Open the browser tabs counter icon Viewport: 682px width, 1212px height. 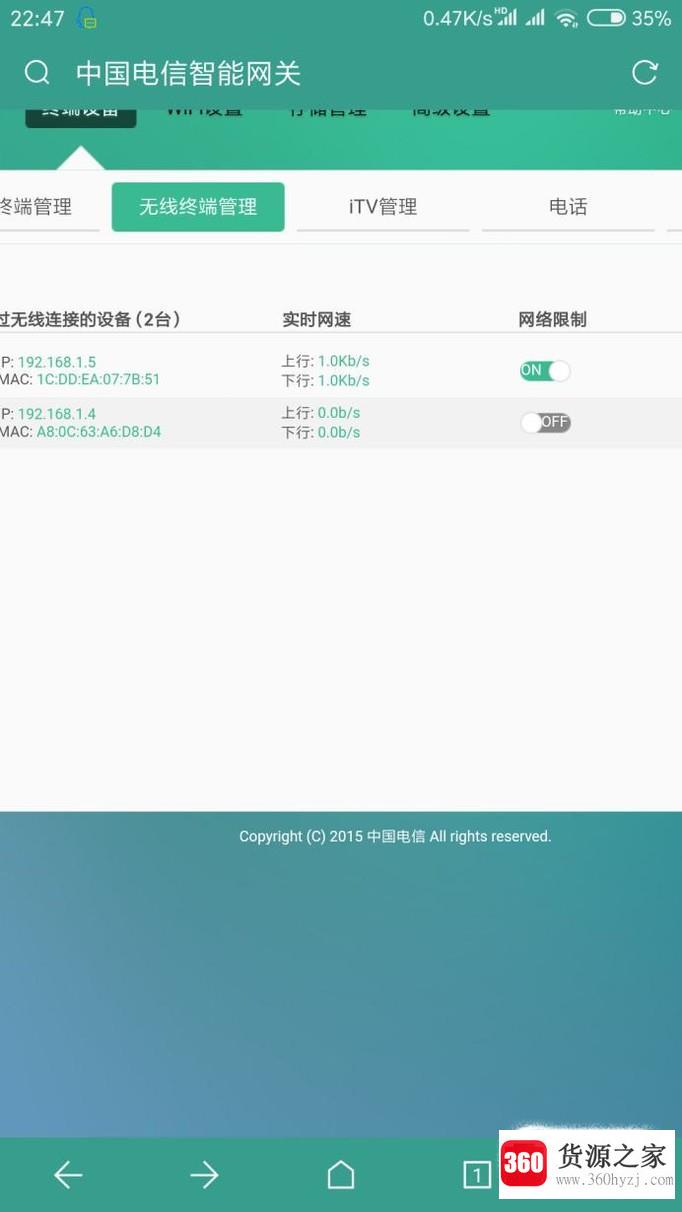click(x=477, y=1175)
